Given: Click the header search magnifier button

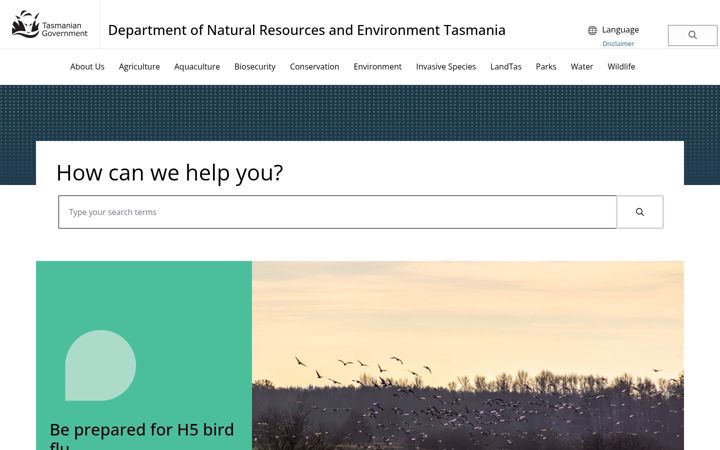Looking at the screenshot, I should [692, 35].
